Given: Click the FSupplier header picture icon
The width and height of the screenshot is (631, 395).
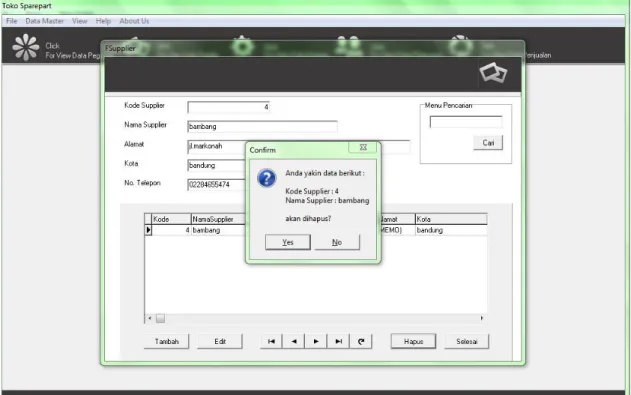Looking at the screenshot, I should coord(493,73).
